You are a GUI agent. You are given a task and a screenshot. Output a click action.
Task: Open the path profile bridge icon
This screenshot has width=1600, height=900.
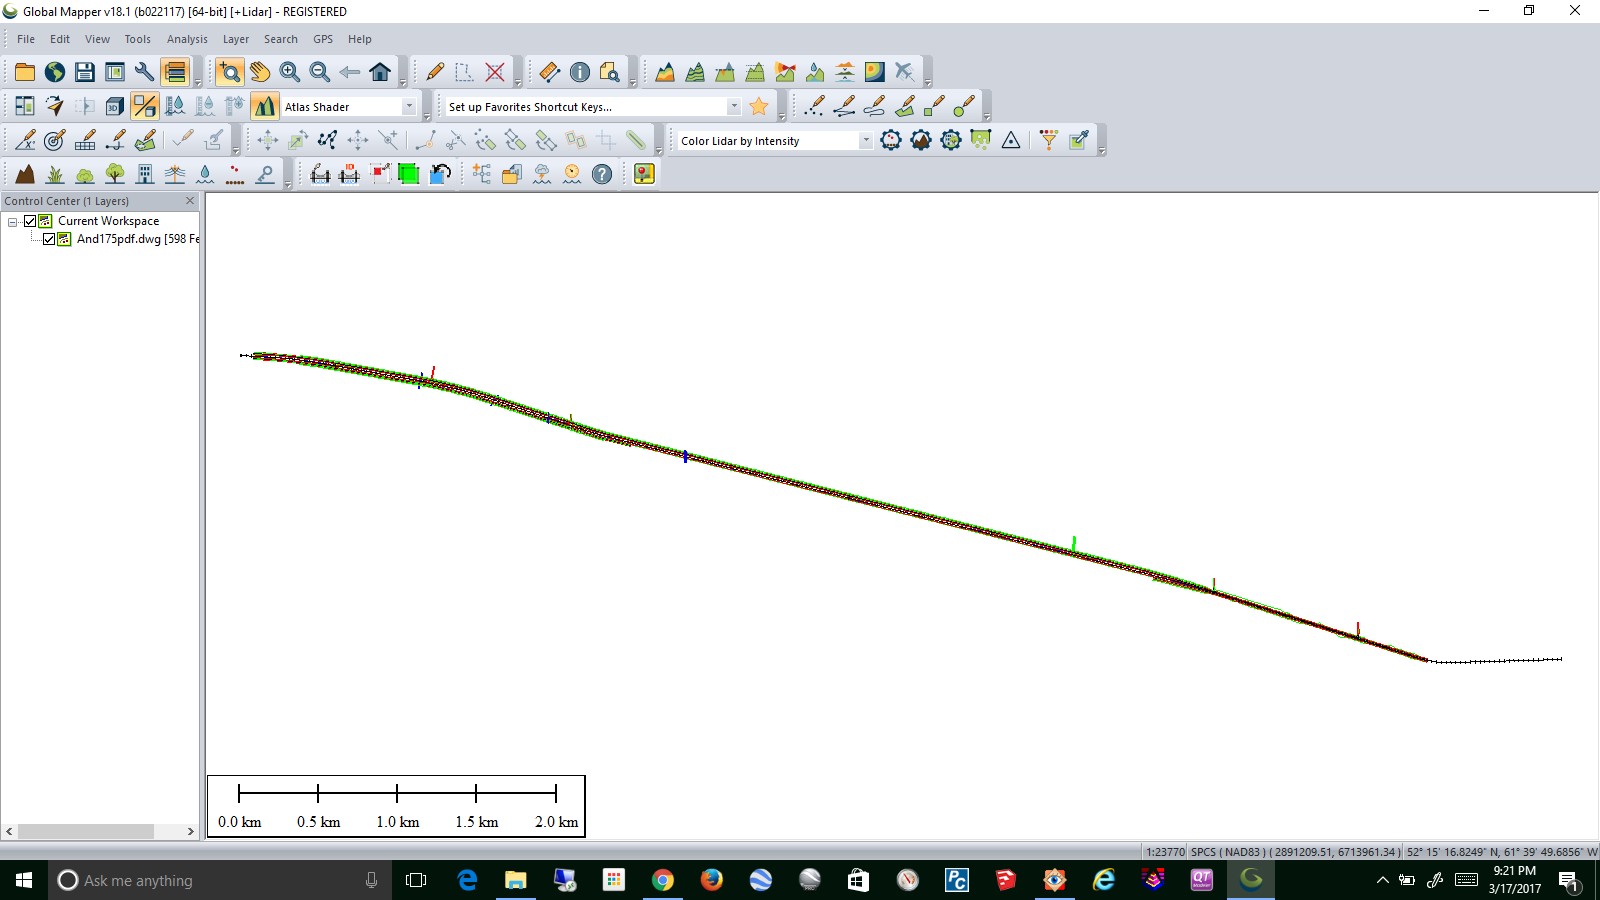pos(320,174)
